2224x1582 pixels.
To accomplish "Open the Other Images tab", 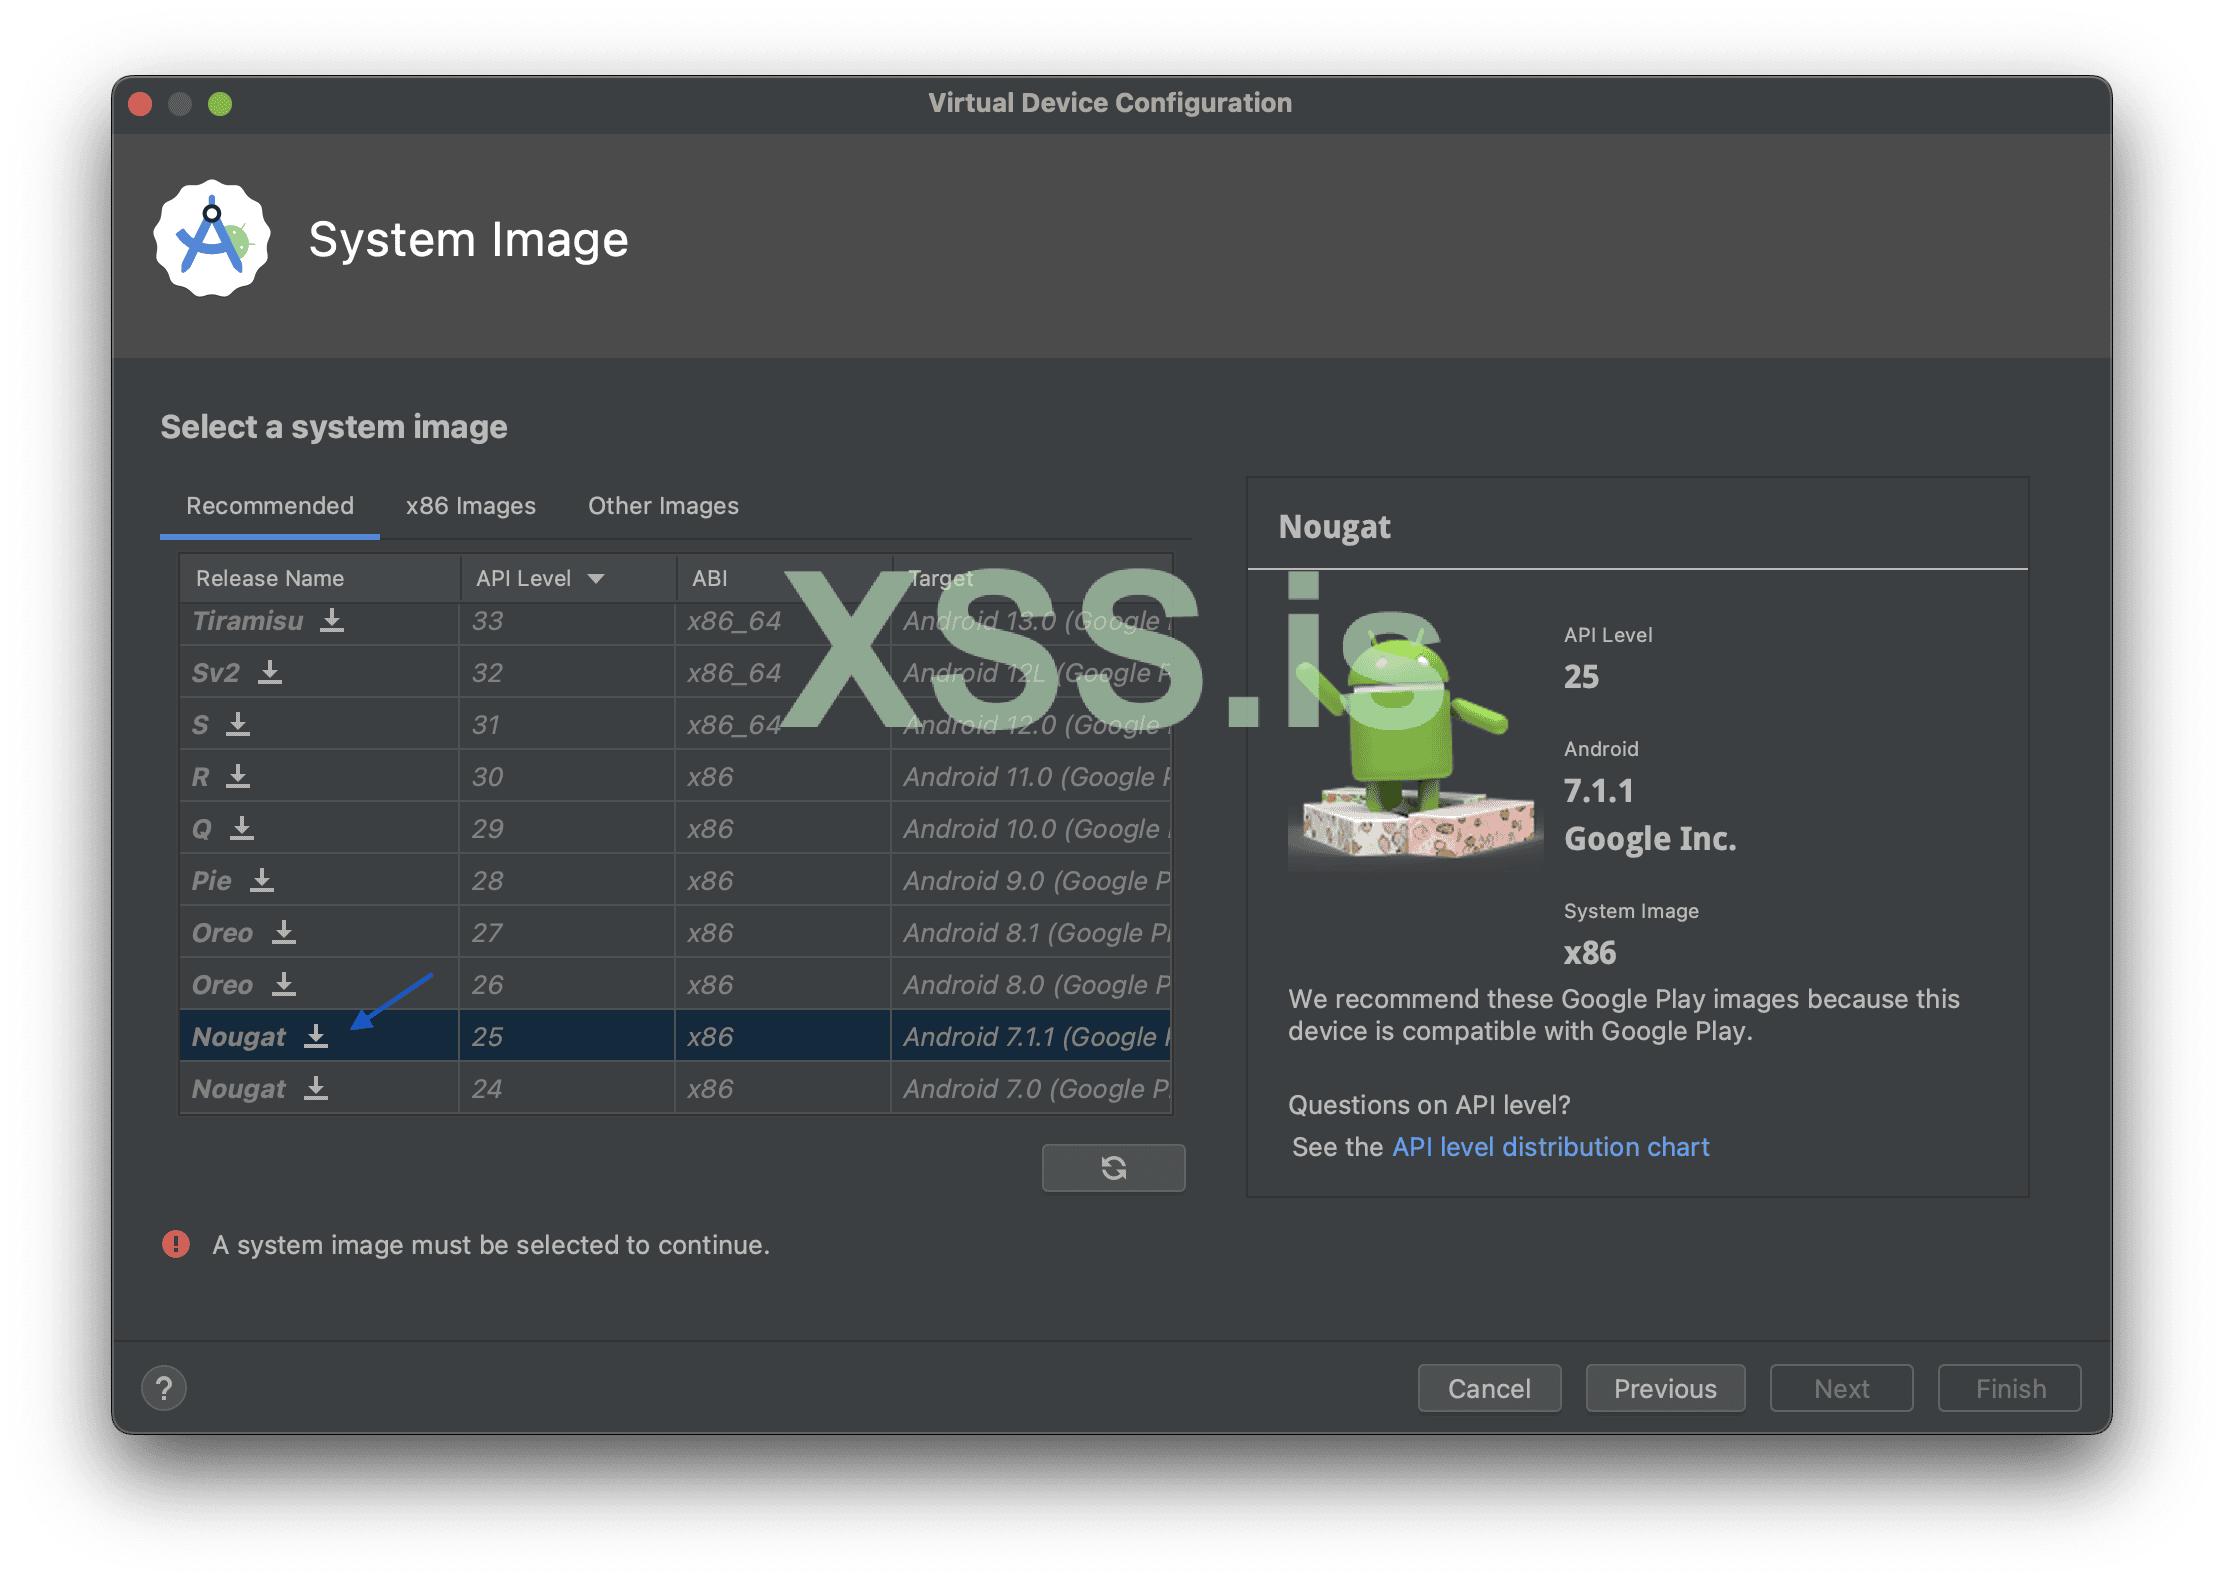I will pos(663,506).
